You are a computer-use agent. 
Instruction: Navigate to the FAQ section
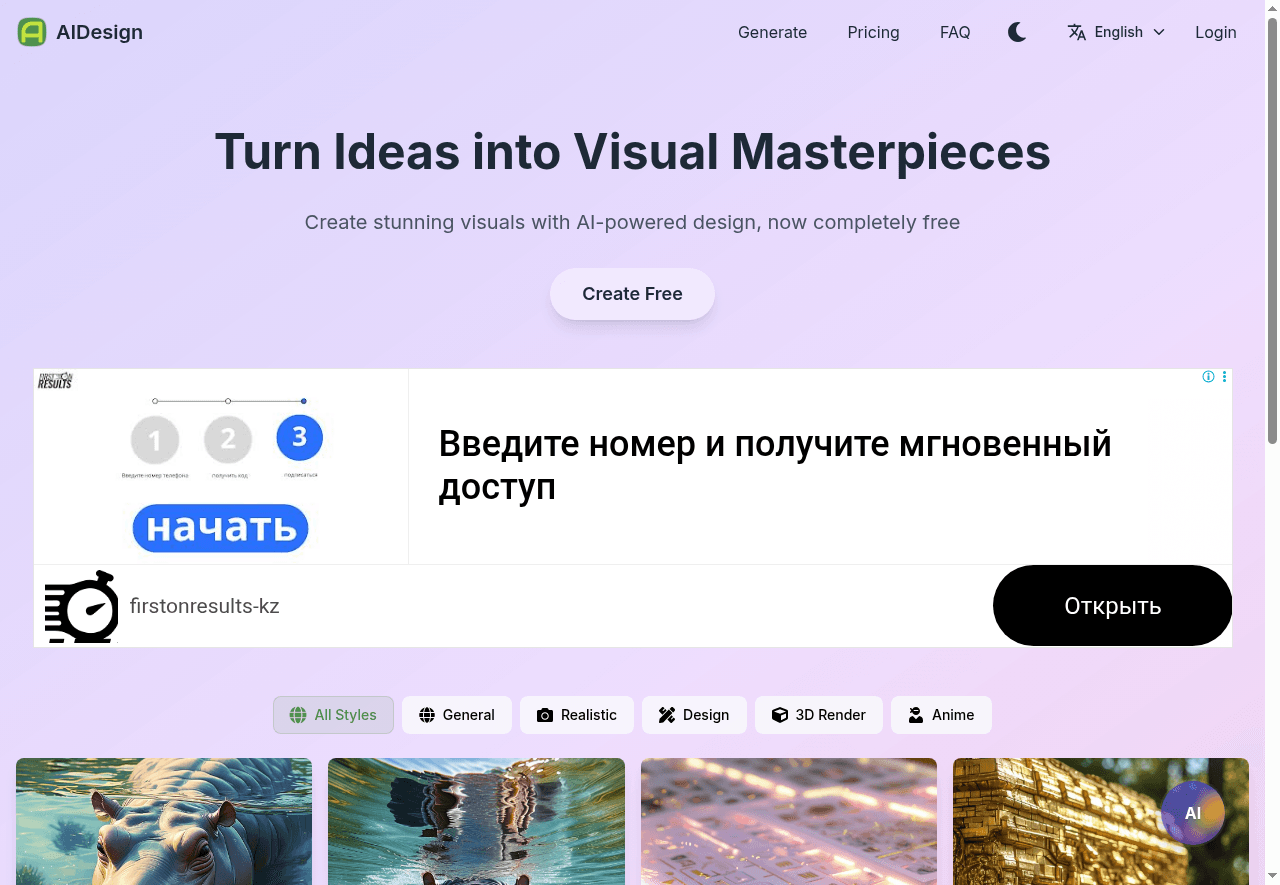tap(955, 32)
